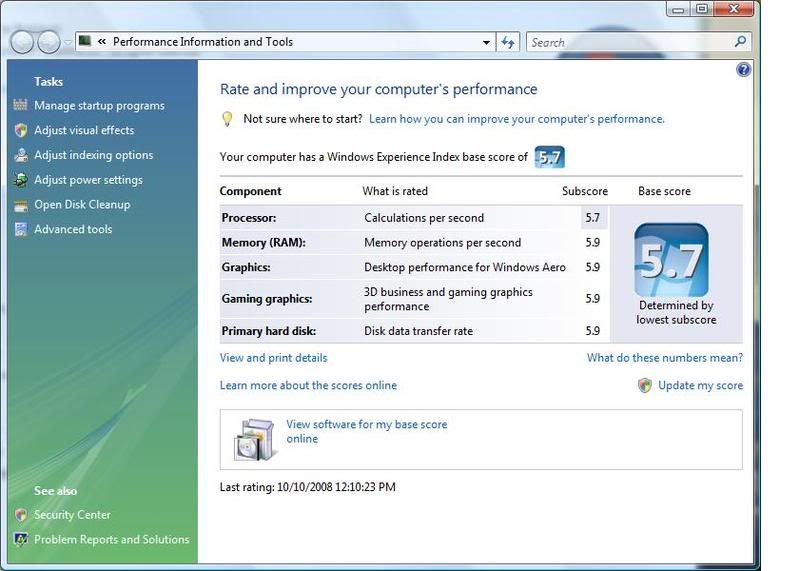Click the Last rating date text
Image resolution: width=799 pixels, height=571 pixels.
[308, 487]
